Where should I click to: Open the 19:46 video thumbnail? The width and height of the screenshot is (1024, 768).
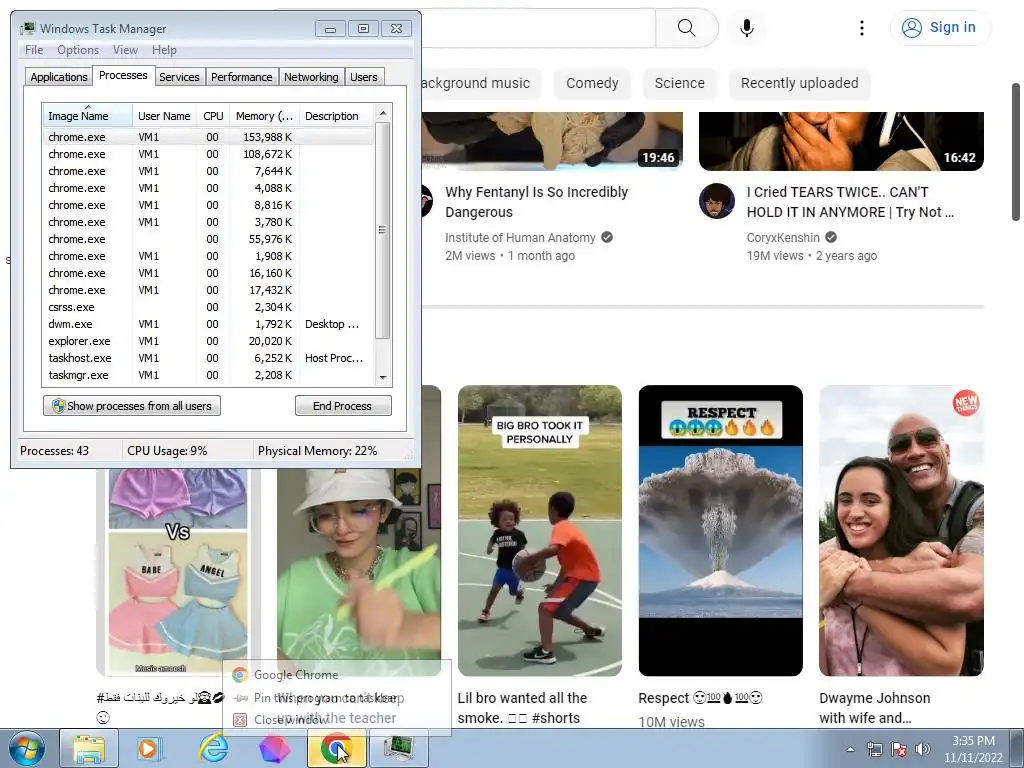coord(552,140)
